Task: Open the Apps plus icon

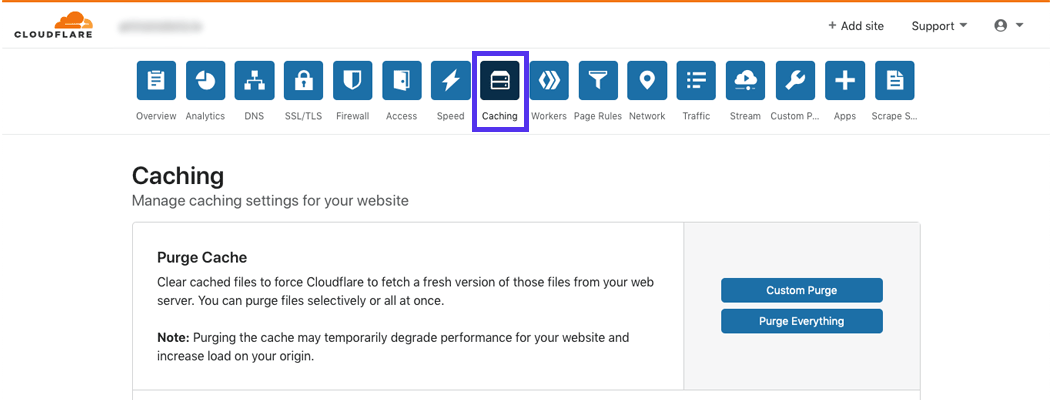Action: coord(844,81)
